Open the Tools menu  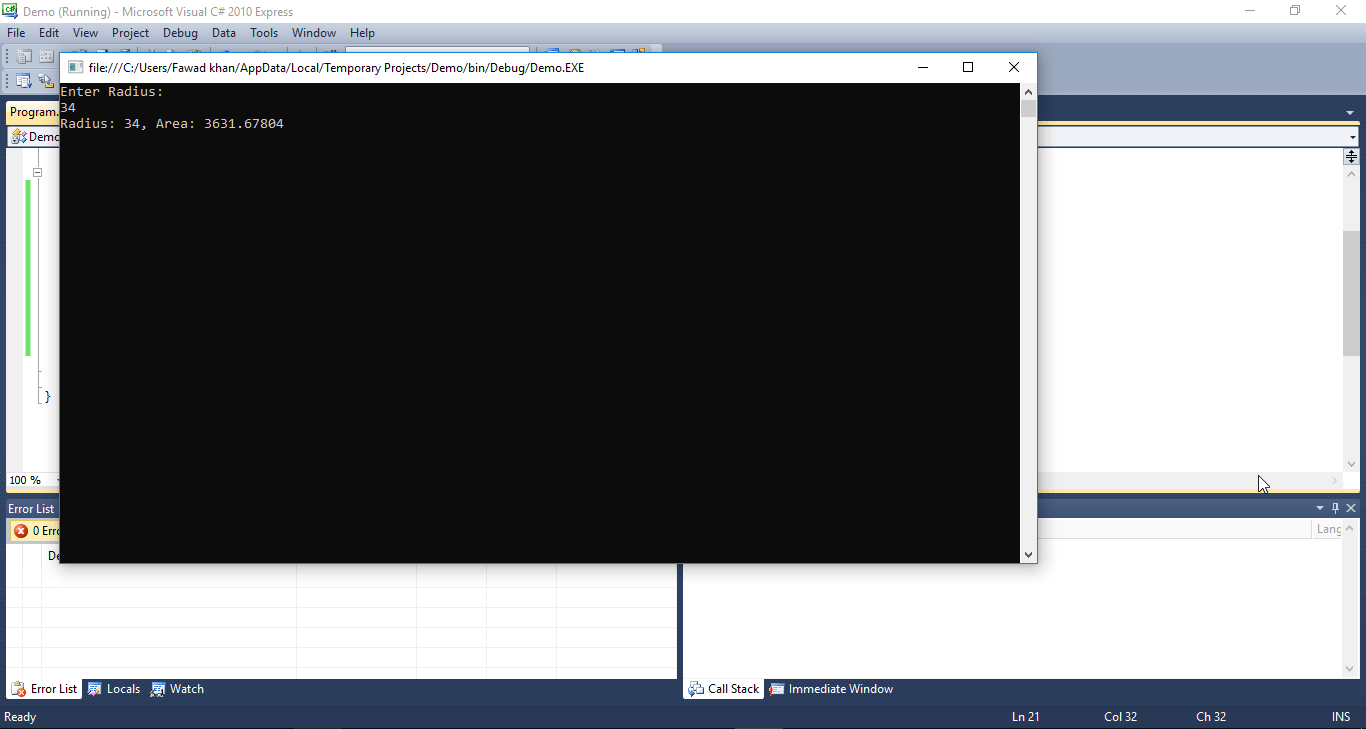click(264, 33)
